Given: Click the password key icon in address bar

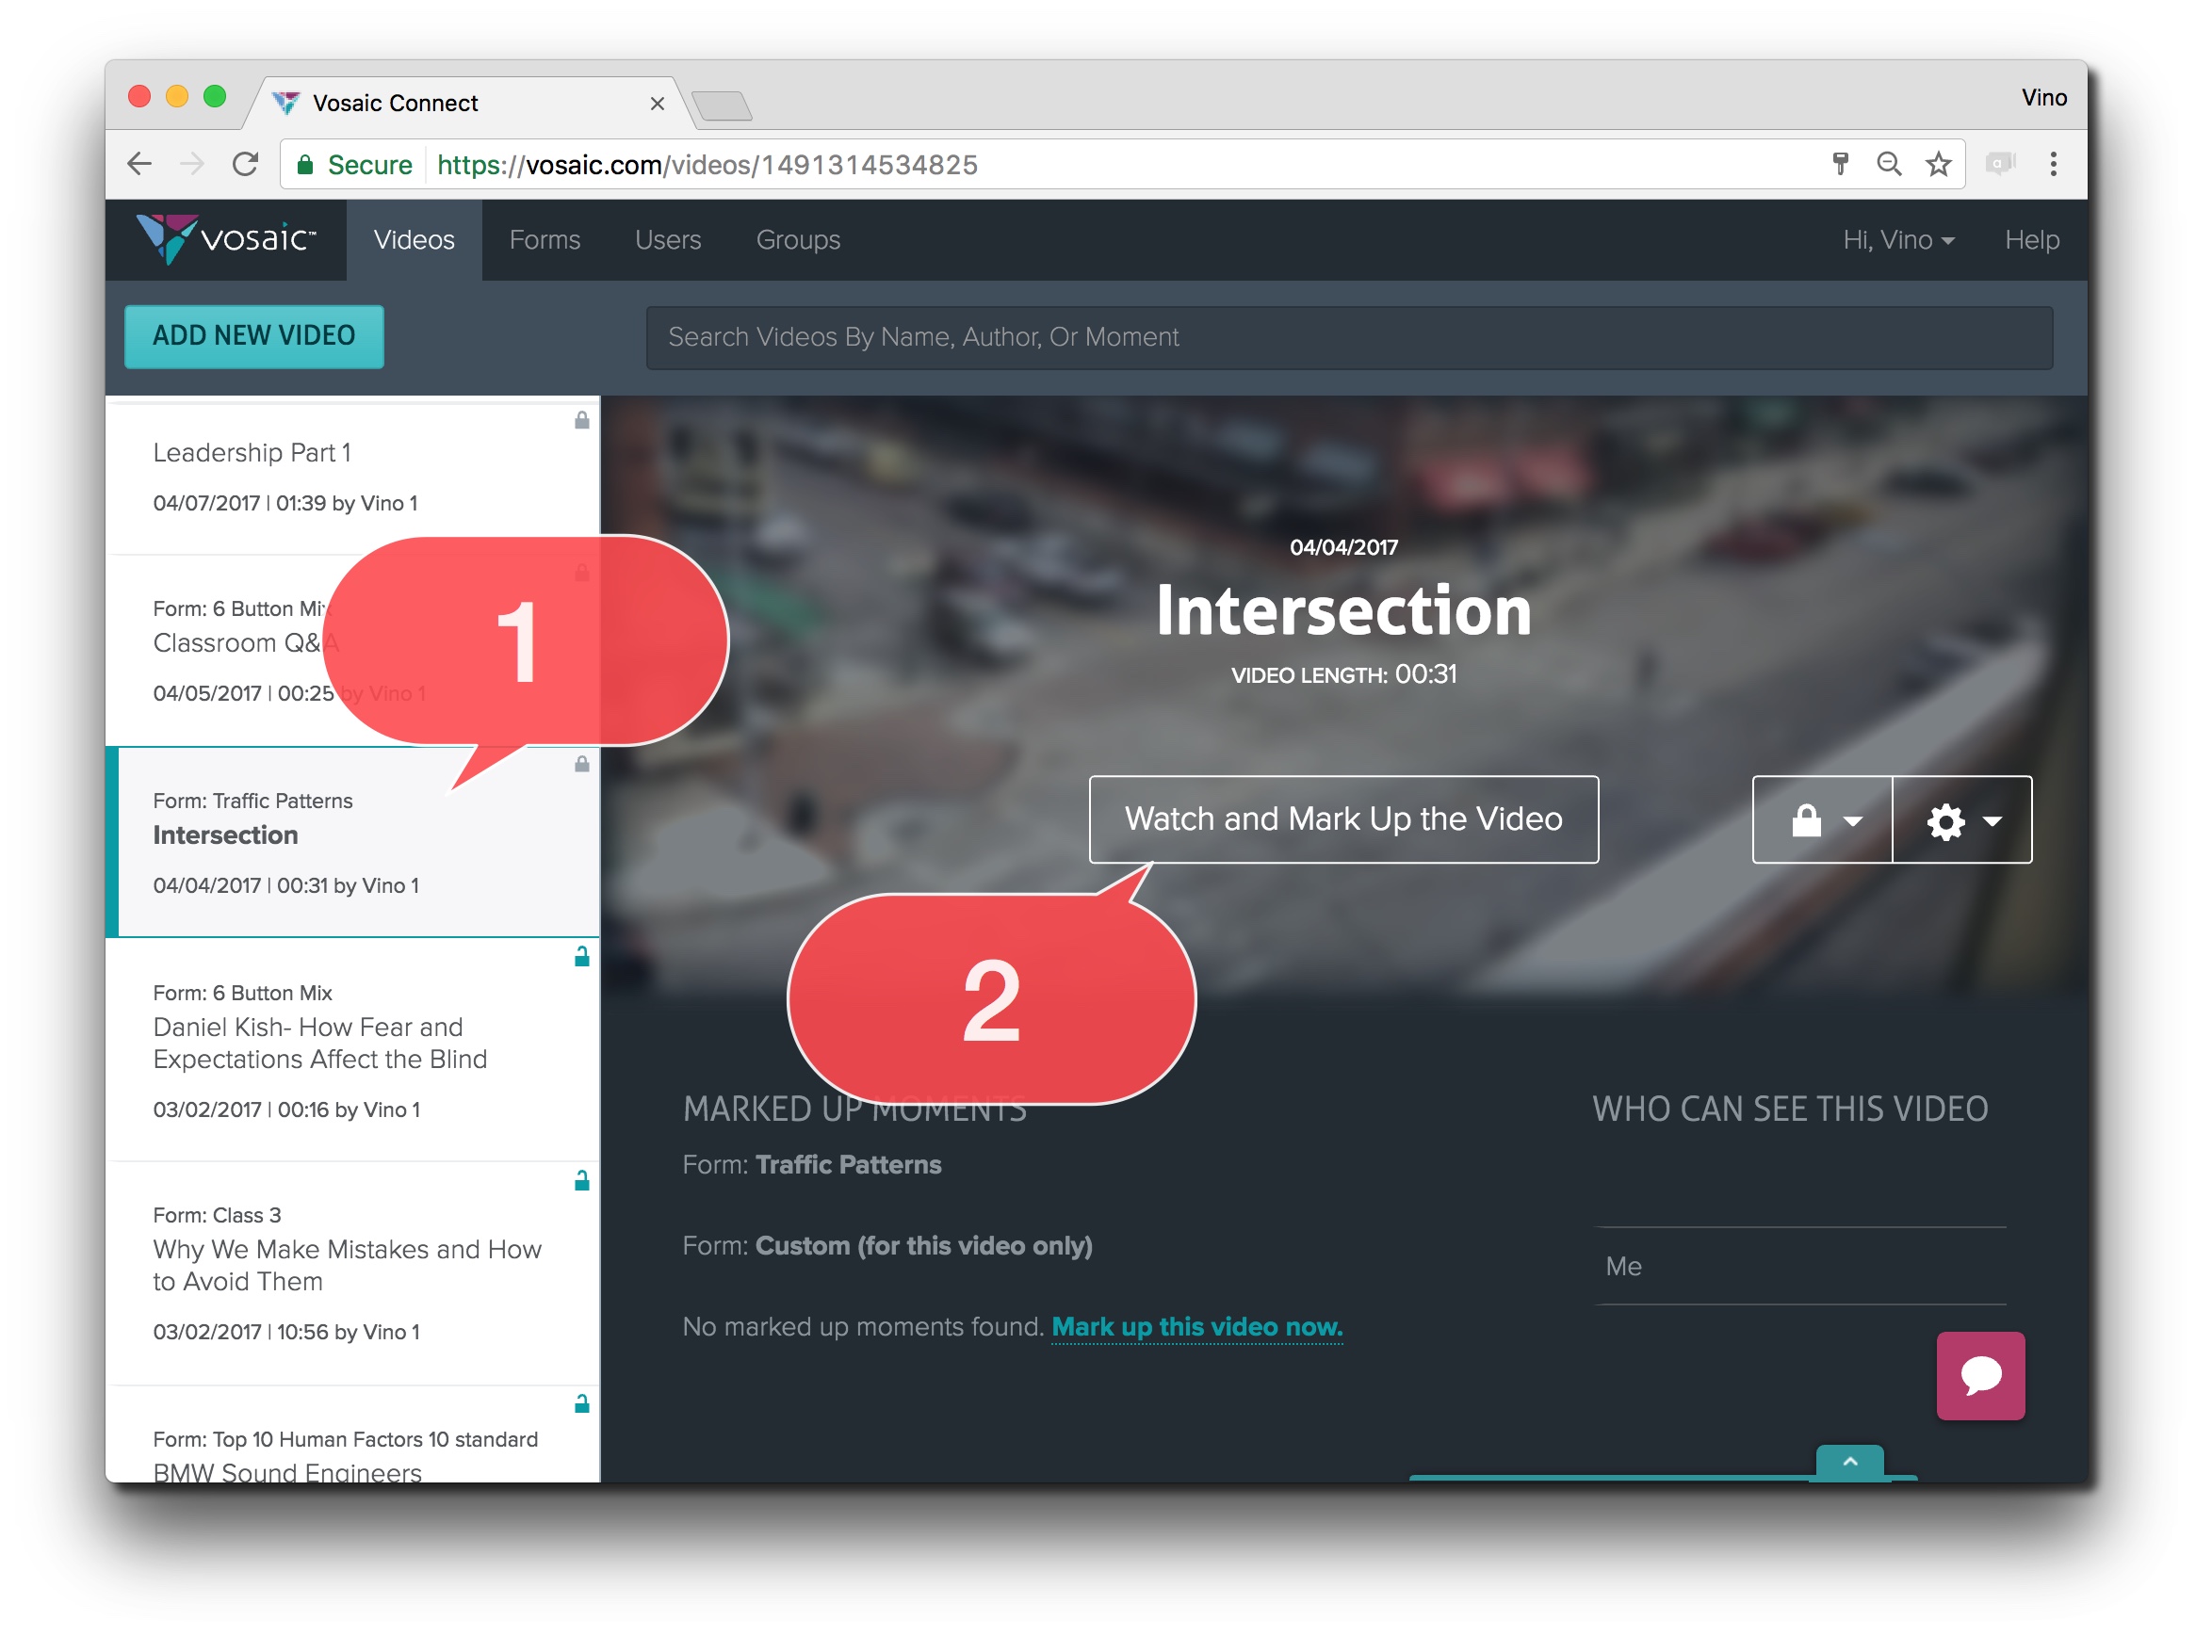Looking at the screenshot, I should (x=1839, y=164).
